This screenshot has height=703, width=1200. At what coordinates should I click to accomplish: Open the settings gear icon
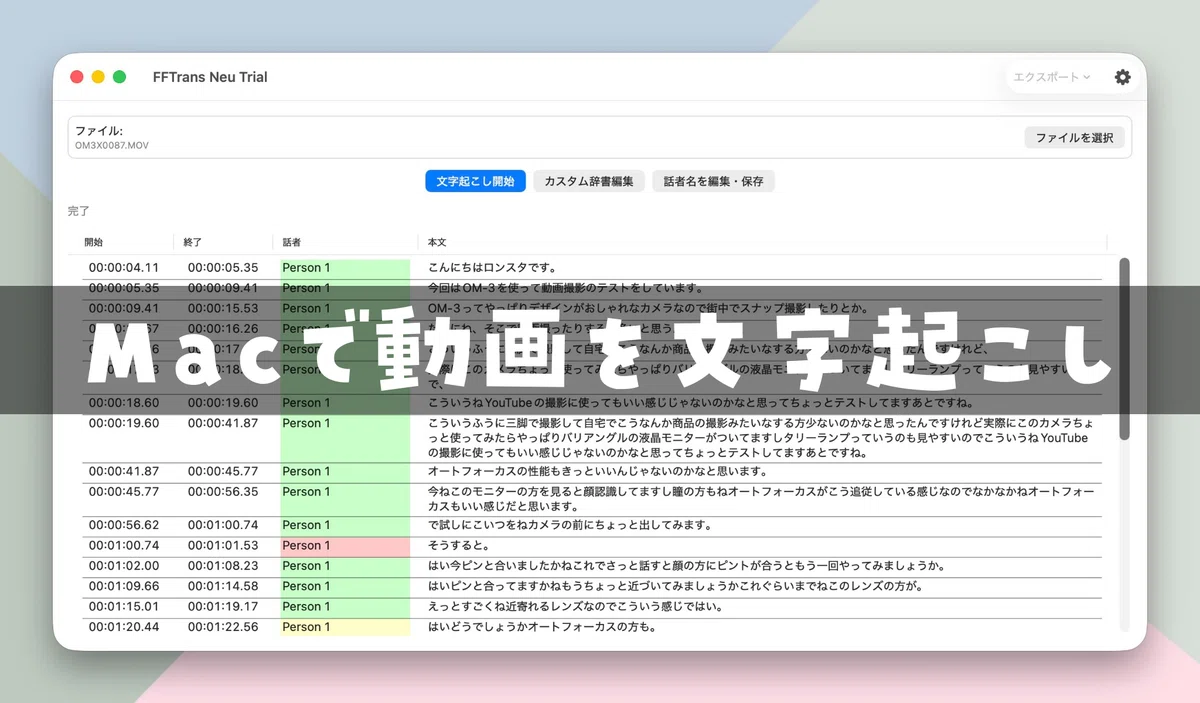pos(1122,77)
